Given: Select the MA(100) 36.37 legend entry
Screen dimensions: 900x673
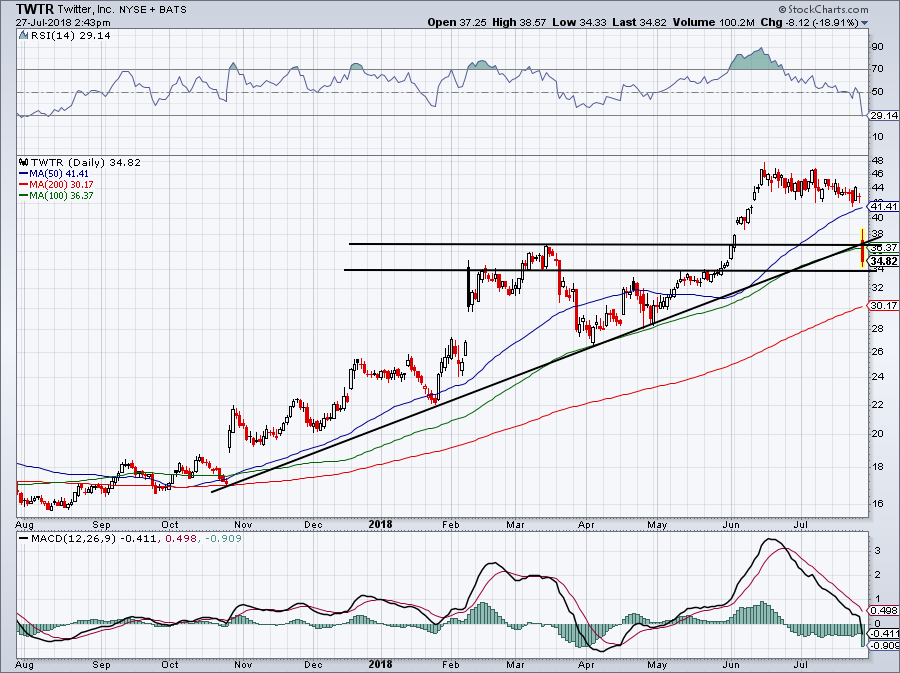Looking at the screenshot, I should (56, 196).
